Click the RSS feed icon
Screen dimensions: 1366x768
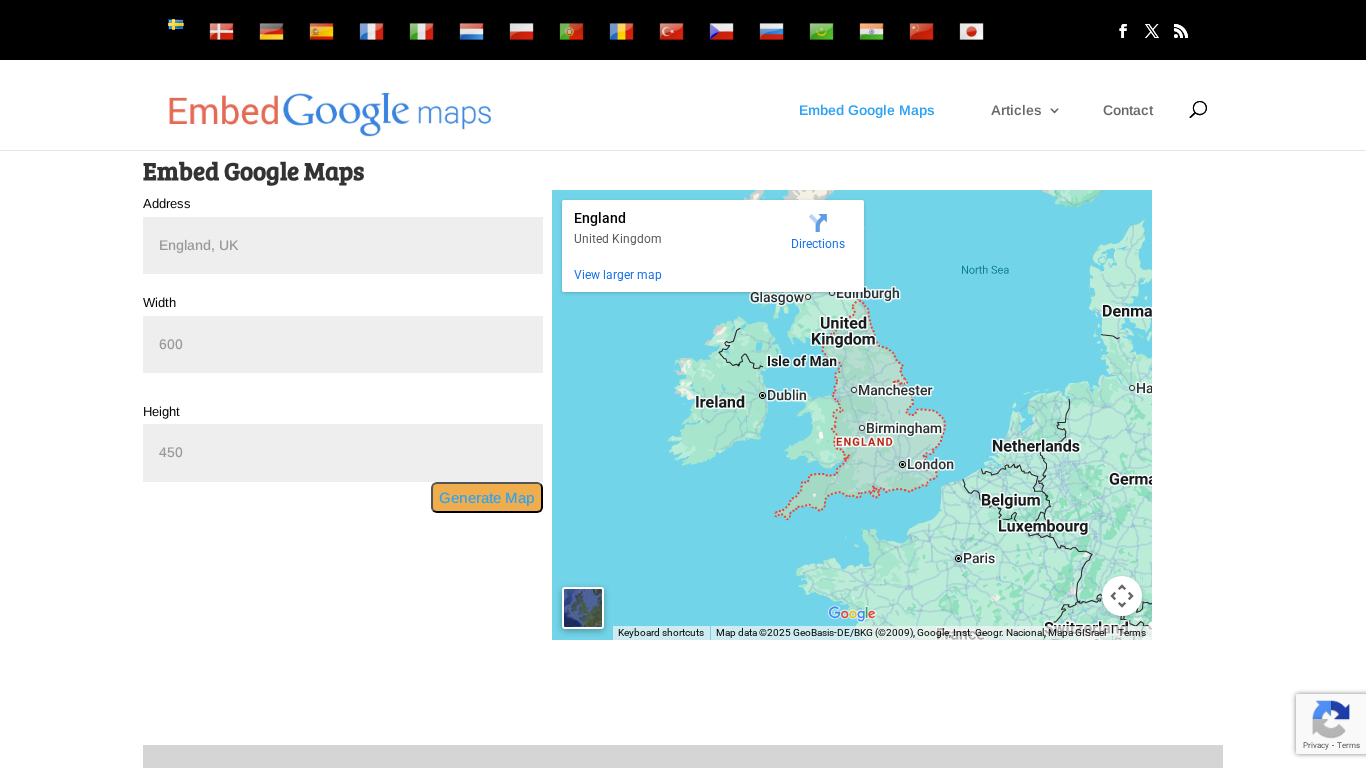(x=1181, y=31)
